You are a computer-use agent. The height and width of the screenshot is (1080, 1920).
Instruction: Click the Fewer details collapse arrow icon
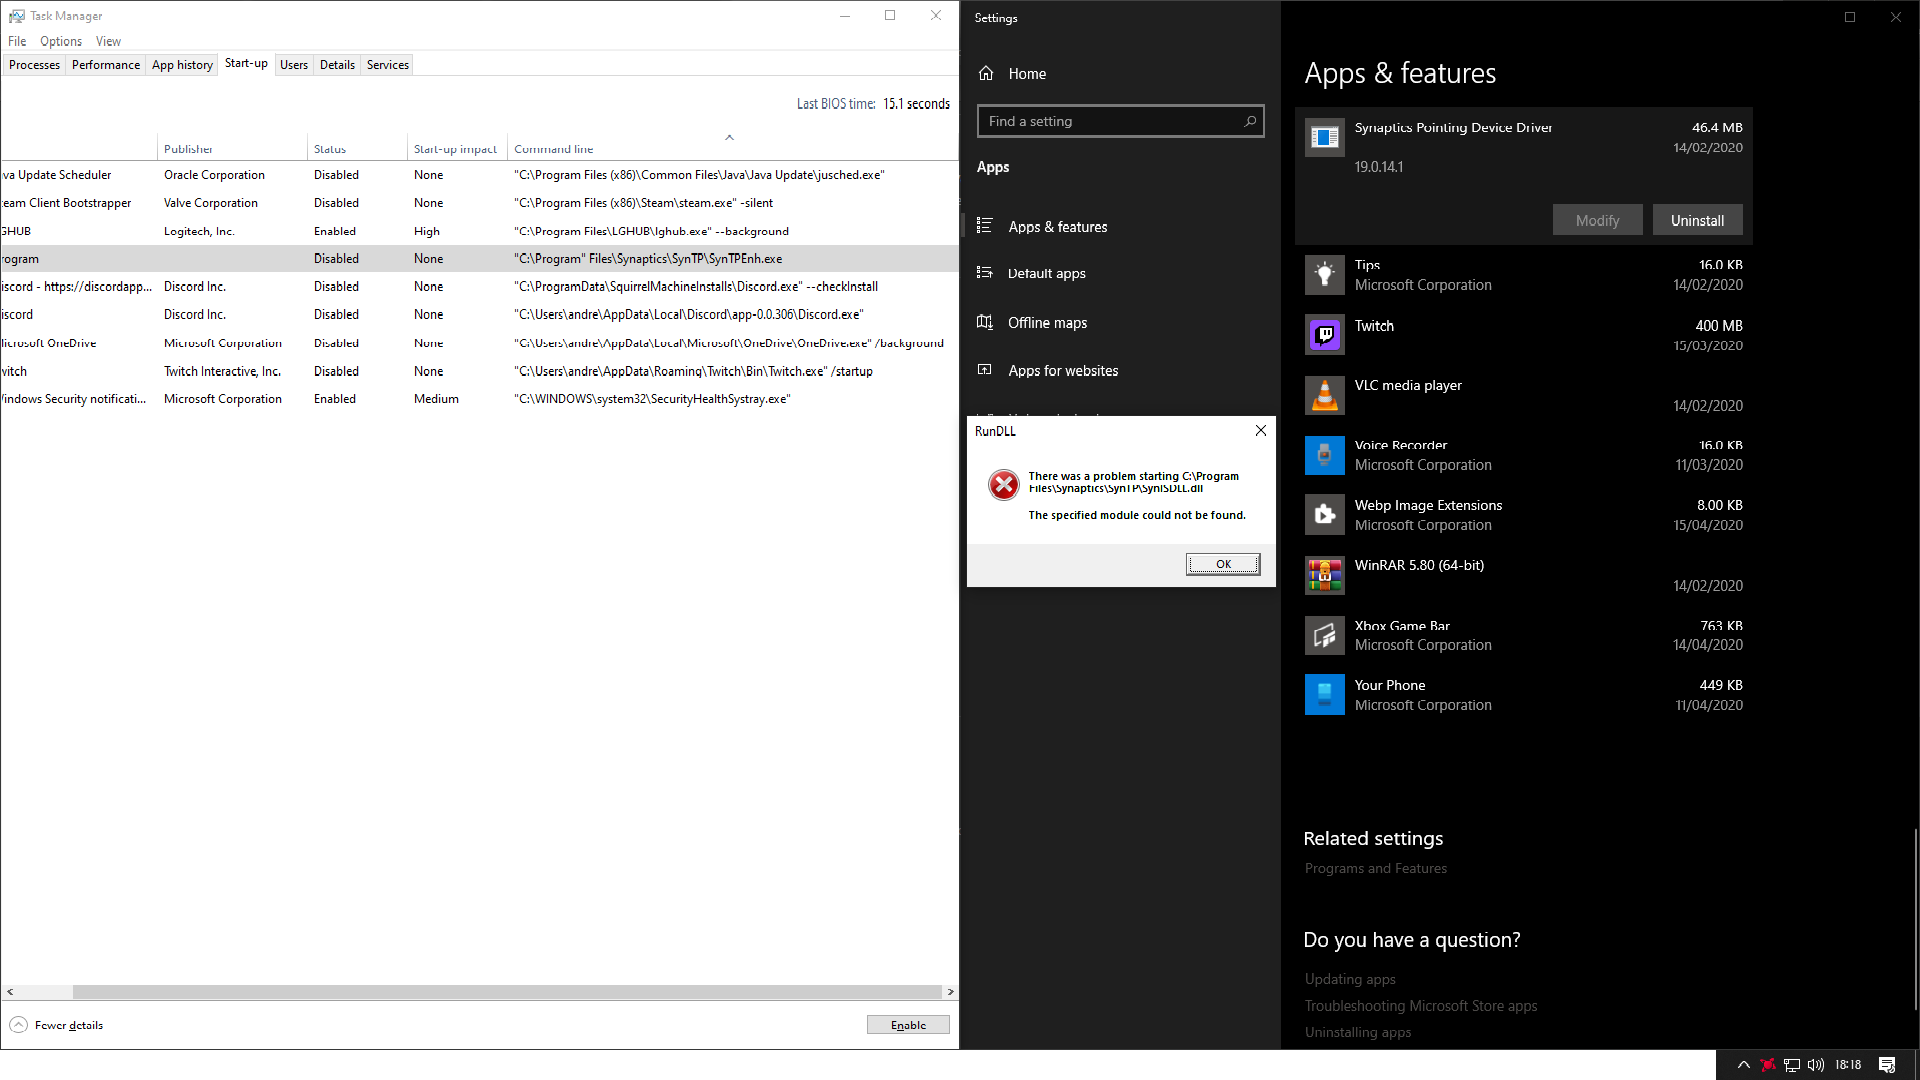pos(18,1025)
